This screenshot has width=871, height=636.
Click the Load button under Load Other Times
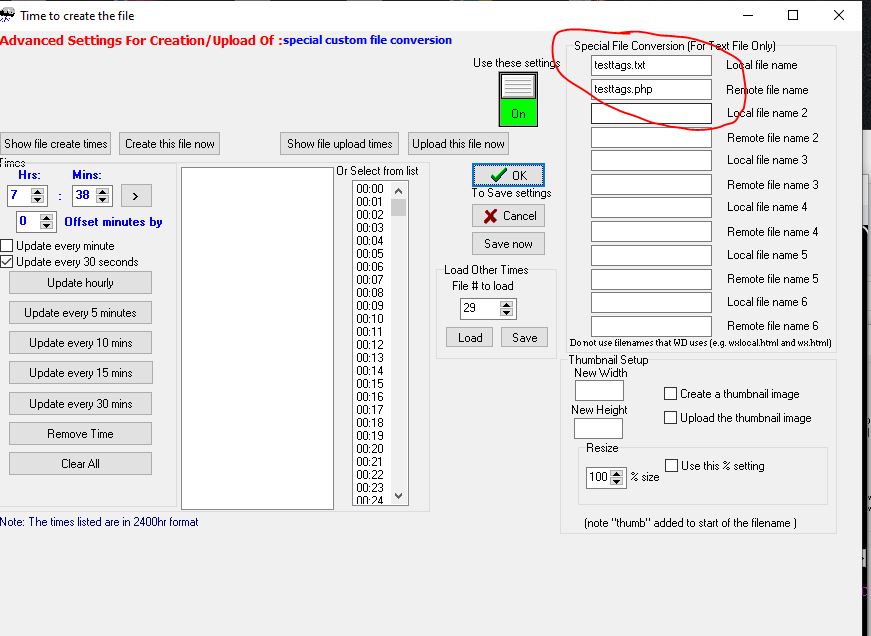469,338
